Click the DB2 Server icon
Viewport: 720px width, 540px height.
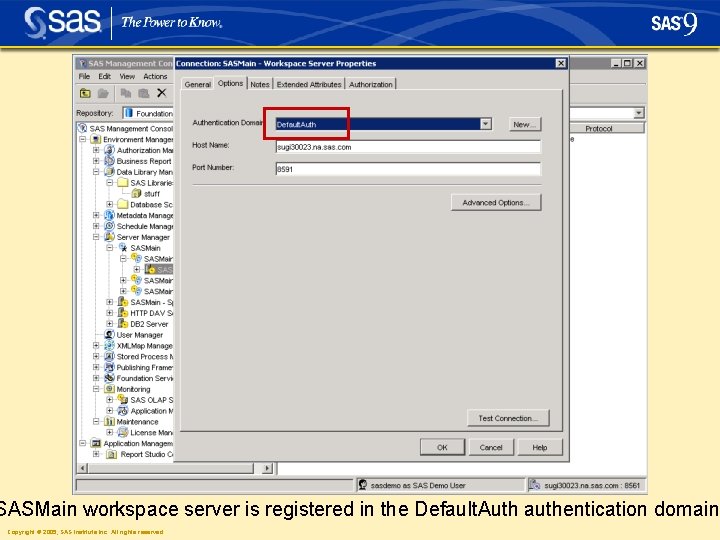tap(123, 324)
